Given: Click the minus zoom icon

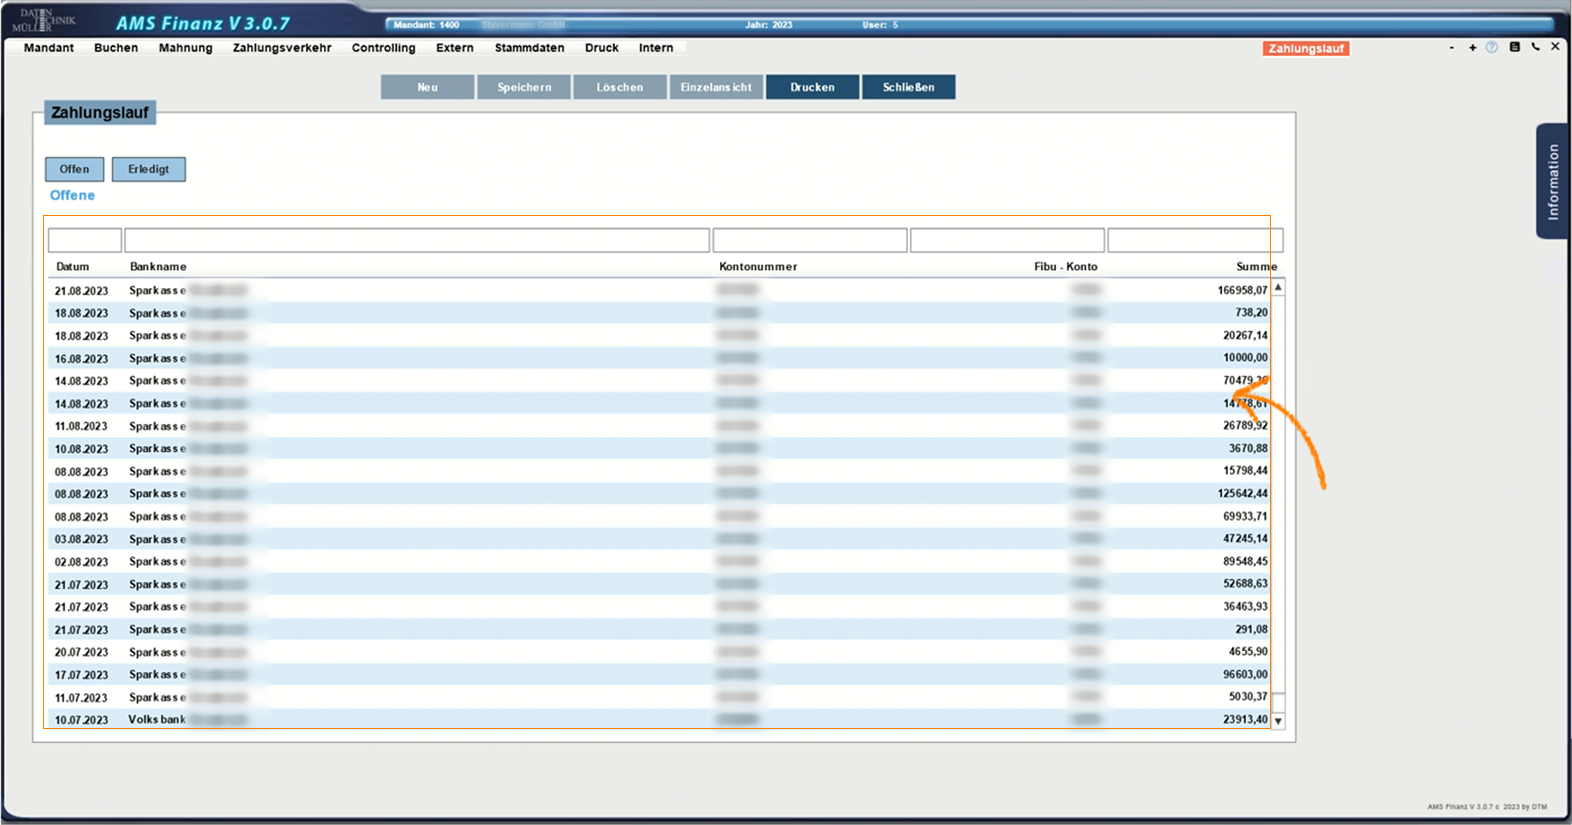Looking at the screenshot, I should [1451, 47].
